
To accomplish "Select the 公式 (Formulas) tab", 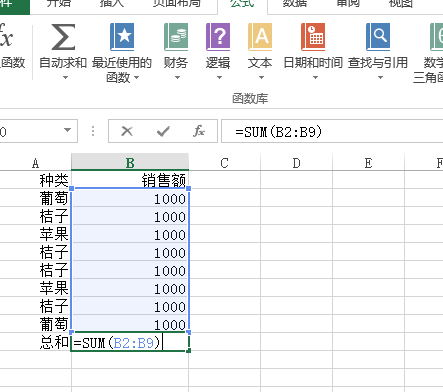I will coord(242,4).
